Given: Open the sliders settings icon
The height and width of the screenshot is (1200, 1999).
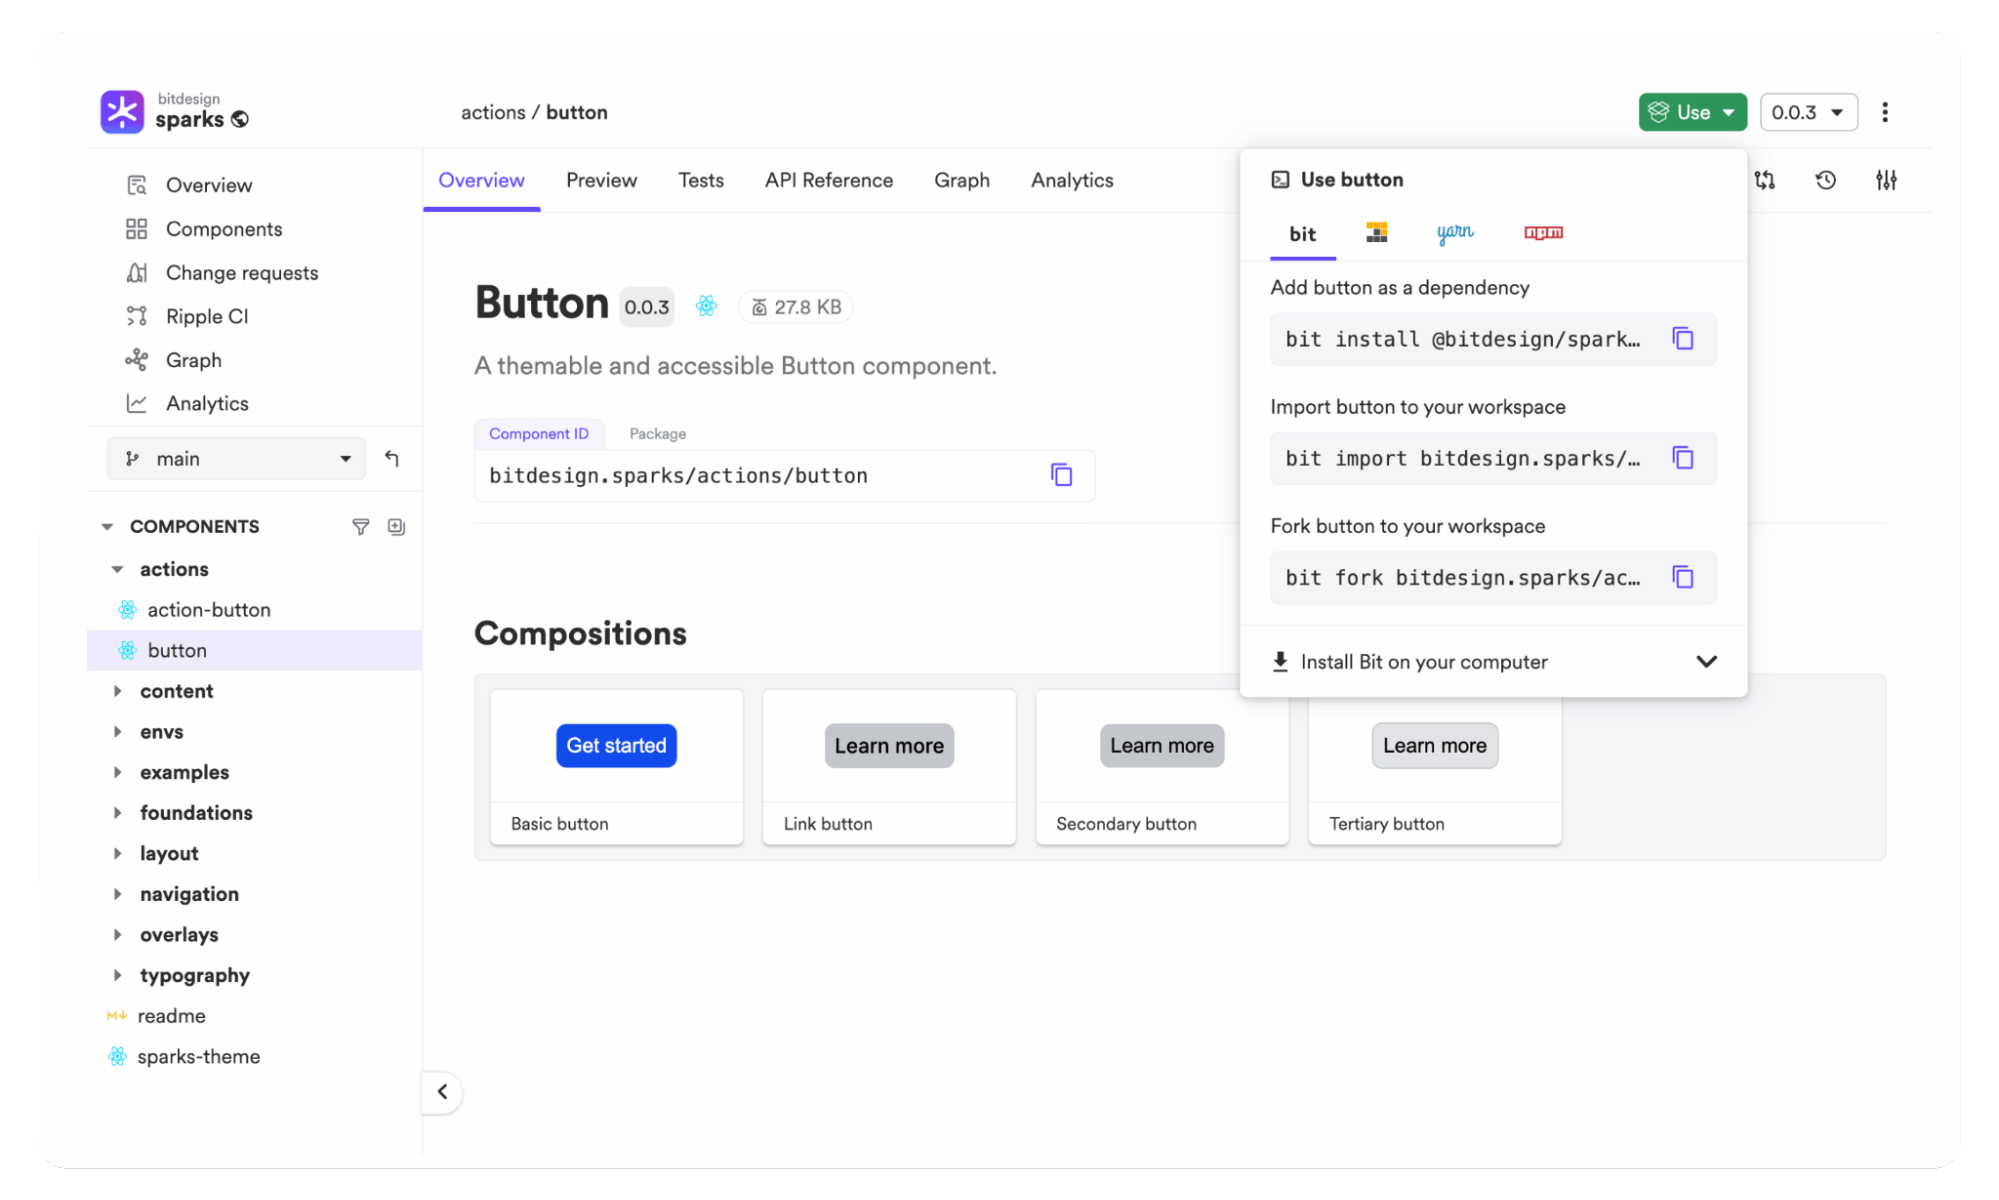Looking at the screenshot, I should coord(1886,180).
